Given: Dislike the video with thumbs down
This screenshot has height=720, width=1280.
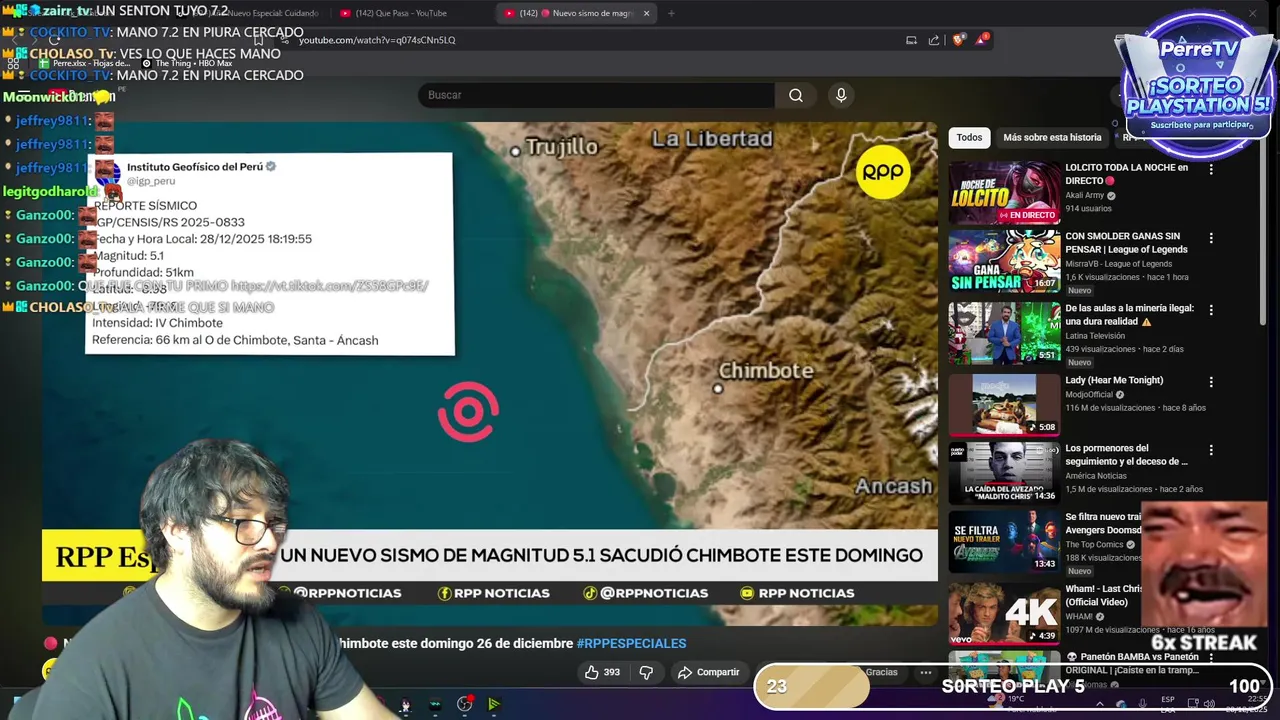Looking at the screenshot, I should click(x=646, y=672).
